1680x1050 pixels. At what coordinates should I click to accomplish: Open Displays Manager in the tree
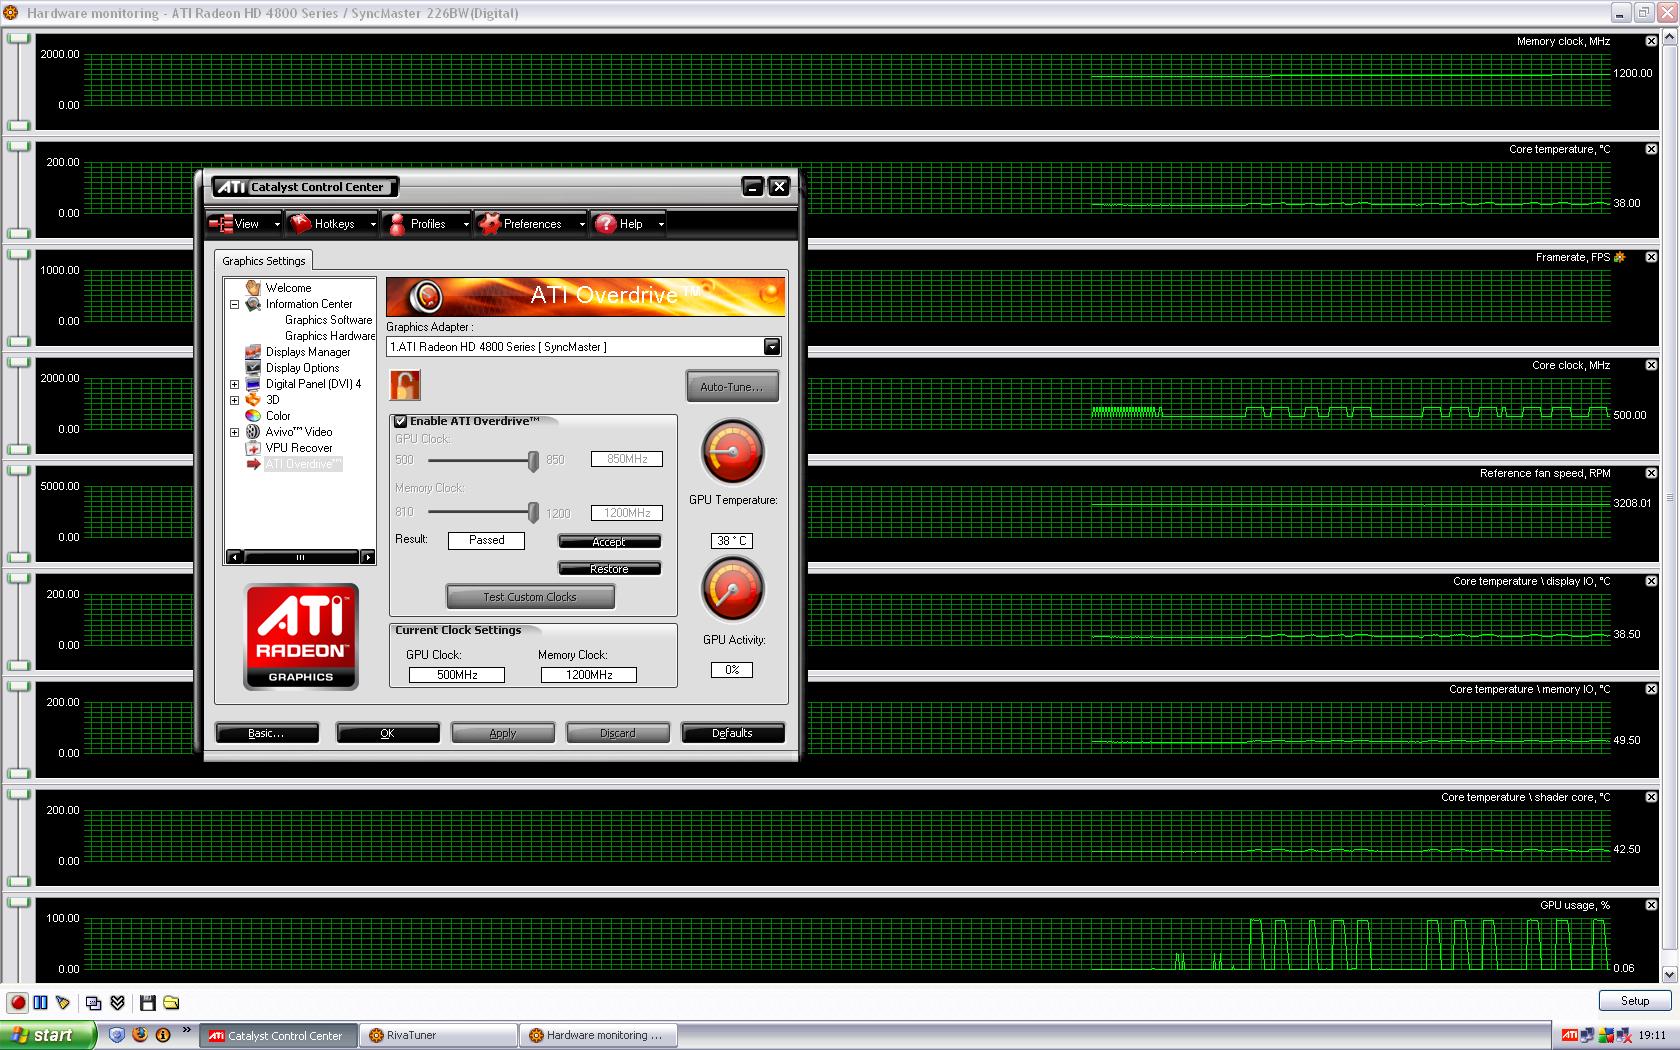pos(308,352)
